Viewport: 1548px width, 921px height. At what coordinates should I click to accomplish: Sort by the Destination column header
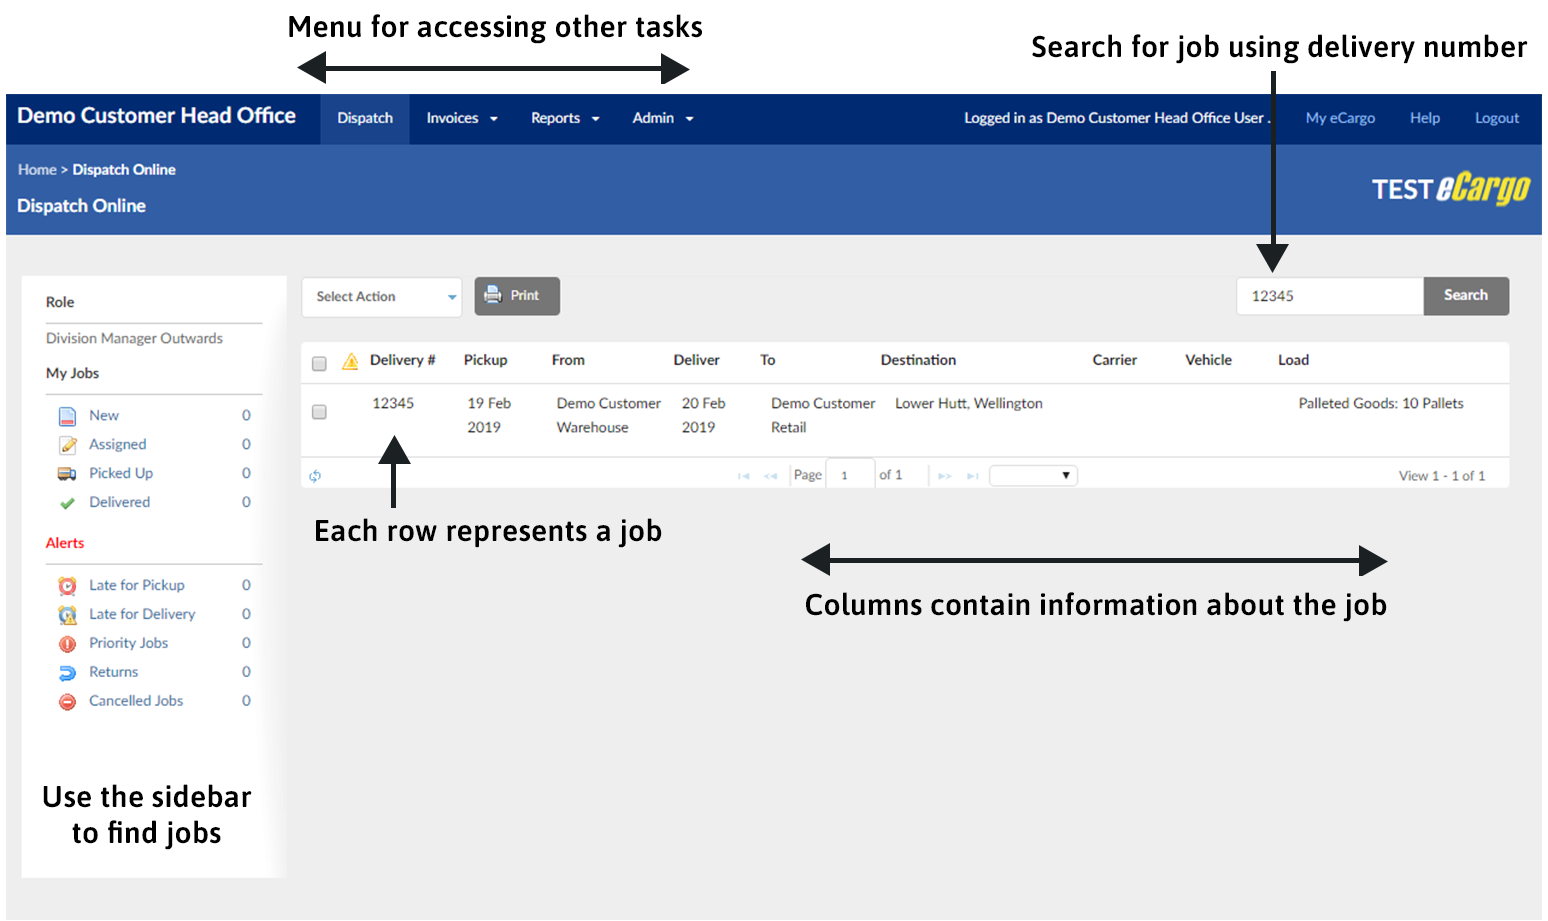(x=918, y=360)
